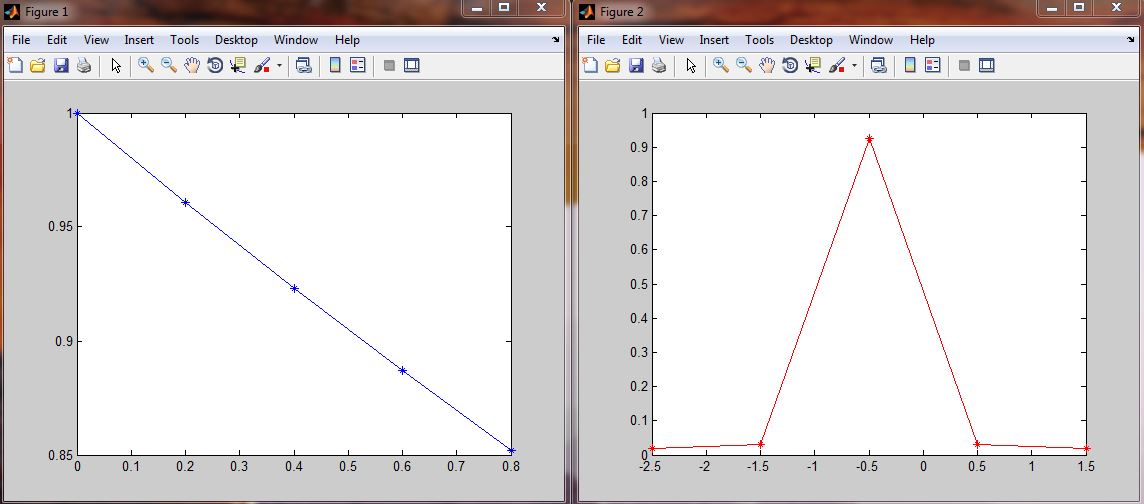Click the red peak data marker in Figure 2
This screenshot has width=1144, height=504.
[x=869, y=139]
